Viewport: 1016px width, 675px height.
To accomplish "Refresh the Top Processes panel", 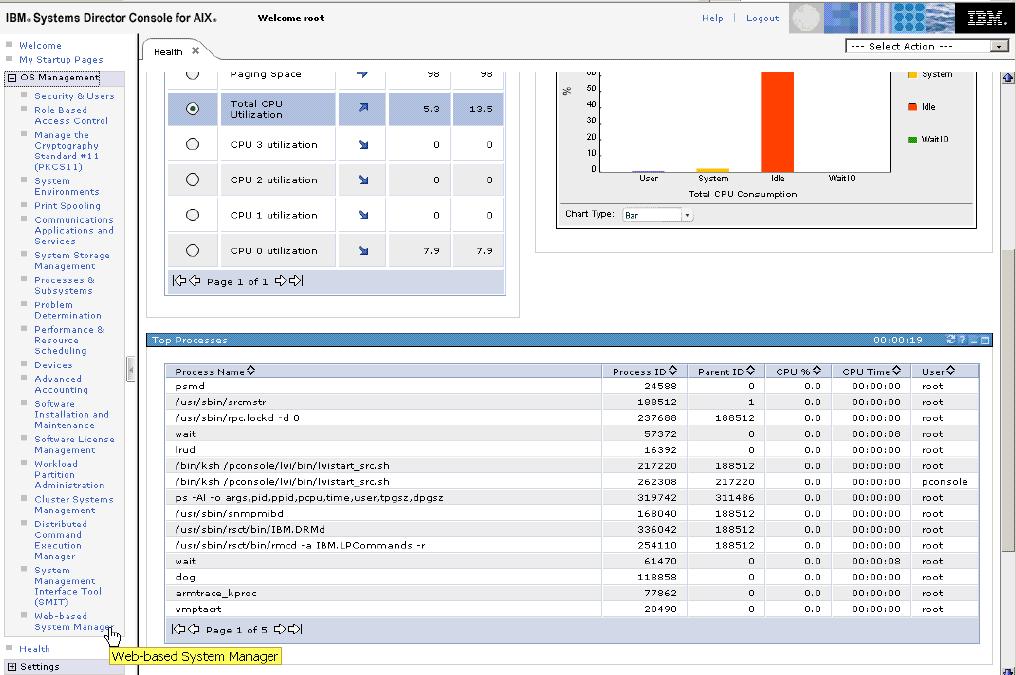I will pos(950,340).
